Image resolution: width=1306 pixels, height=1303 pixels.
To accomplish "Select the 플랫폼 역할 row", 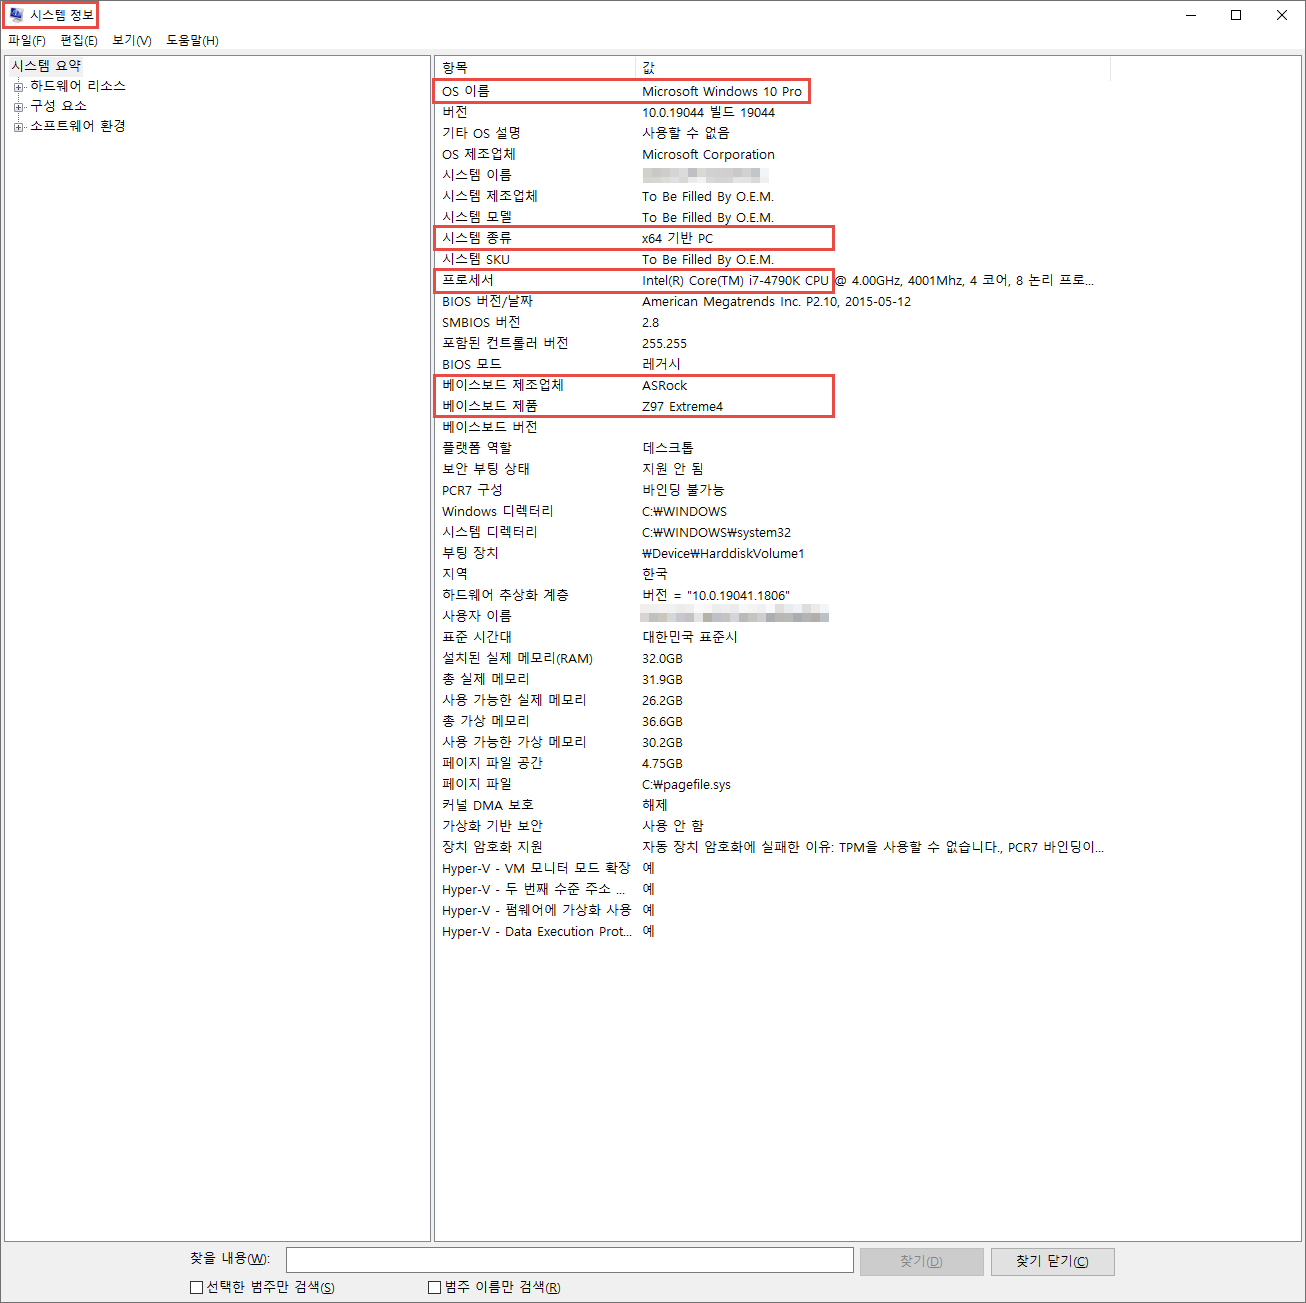I will (773, 448).
